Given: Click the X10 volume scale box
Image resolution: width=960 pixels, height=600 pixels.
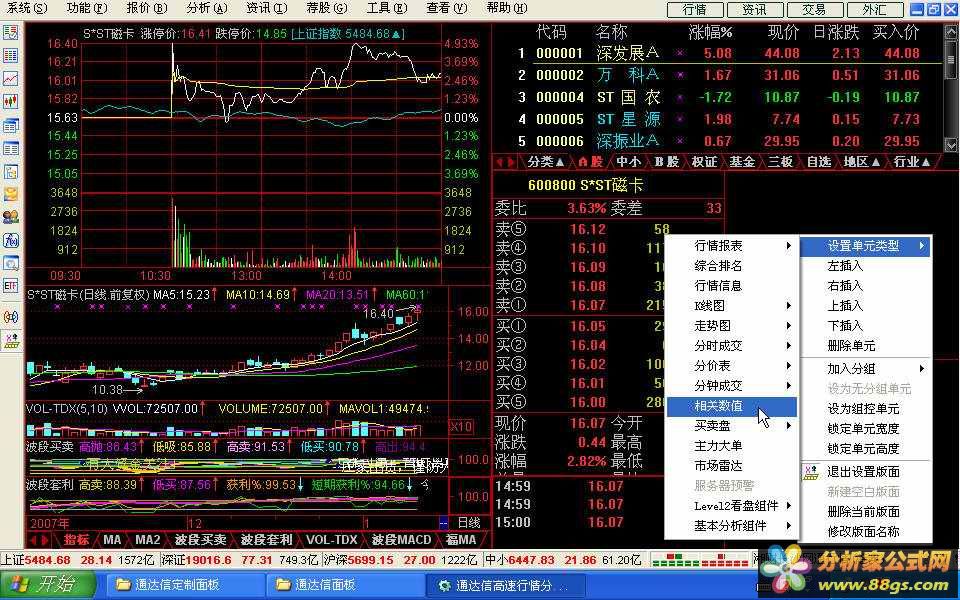Looking at the screenshot, I should point(461,427).
